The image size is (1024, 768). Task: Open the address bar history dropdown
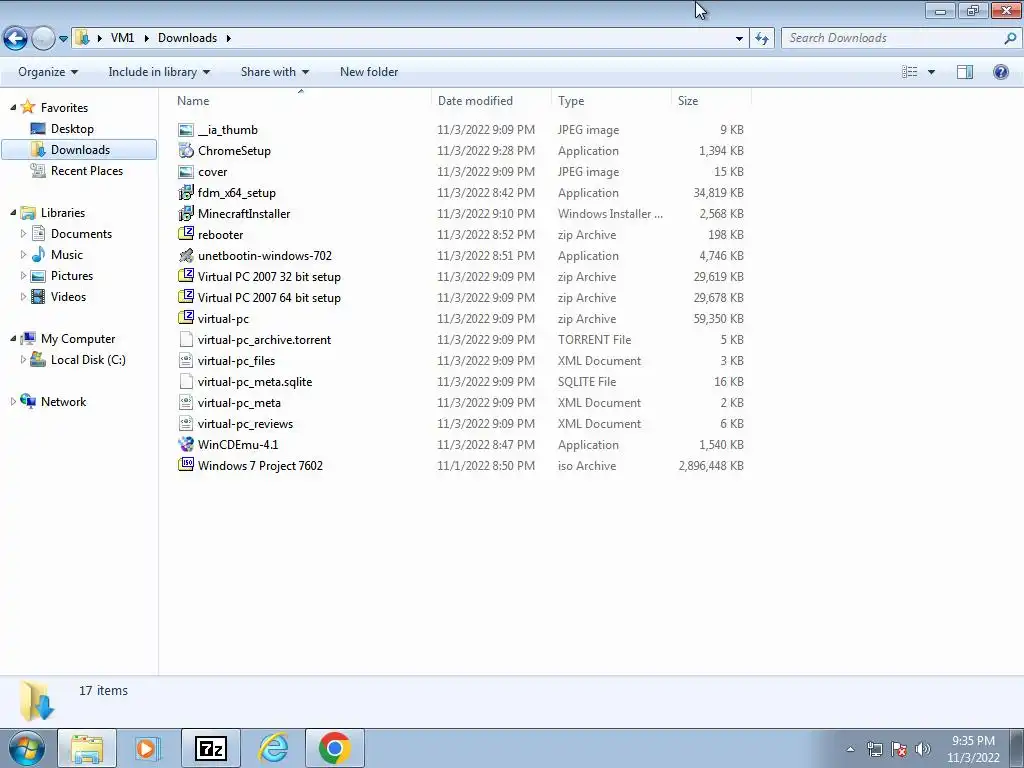(739, 38)
